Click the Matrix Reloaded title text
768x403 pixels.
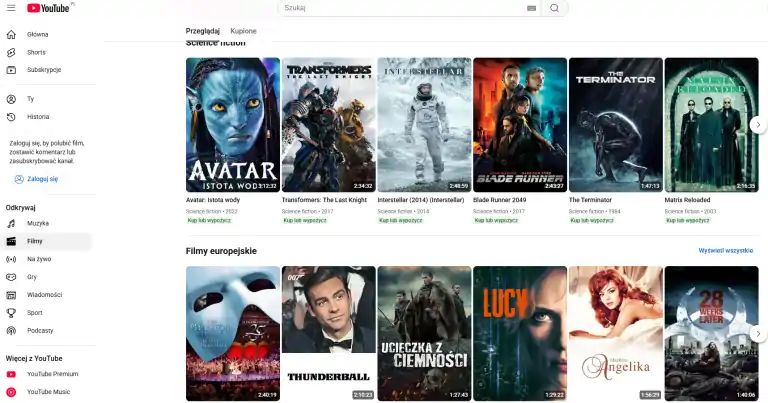pos(687,200)
